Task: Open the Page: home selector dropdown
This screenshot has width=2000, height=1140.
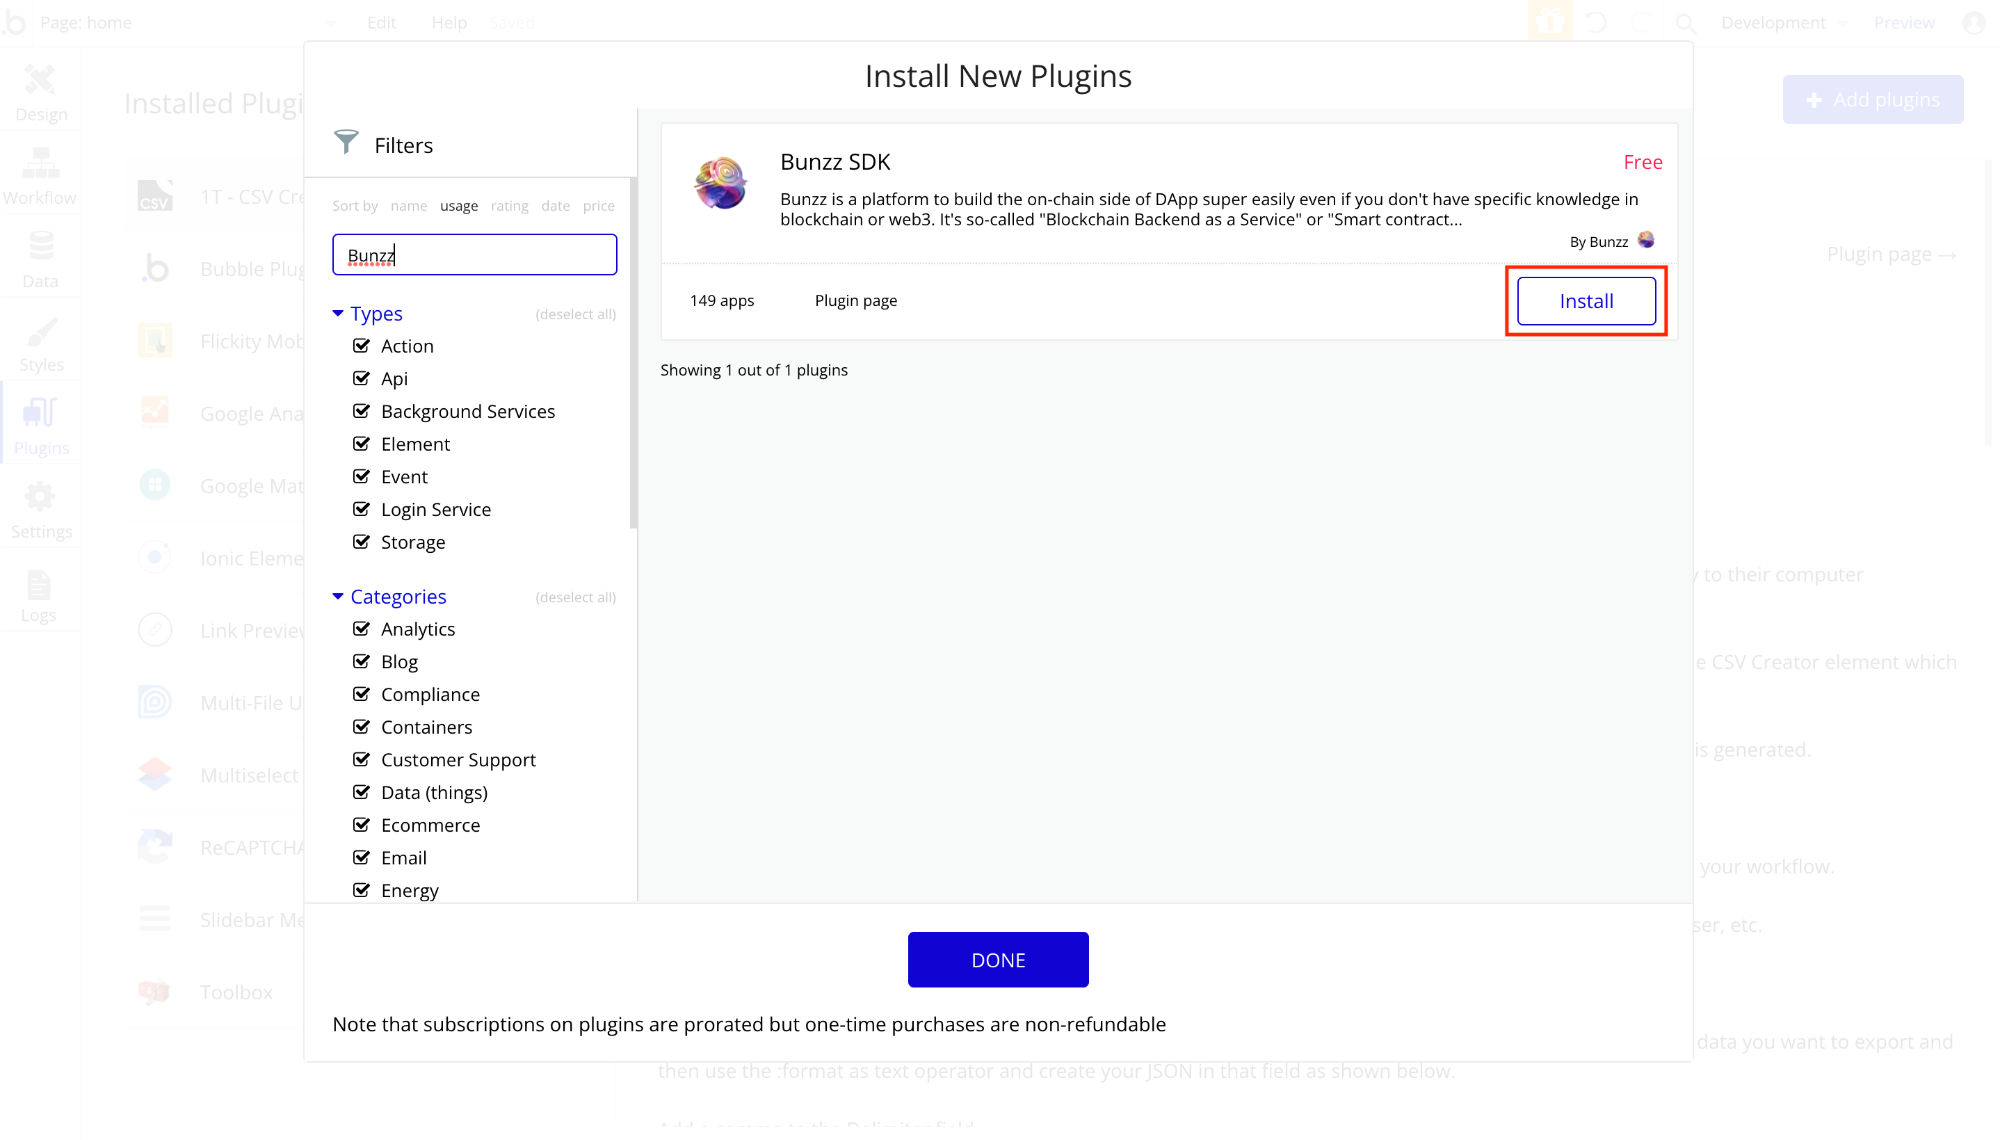Action: pyautogui.click(x=188, y=22)
